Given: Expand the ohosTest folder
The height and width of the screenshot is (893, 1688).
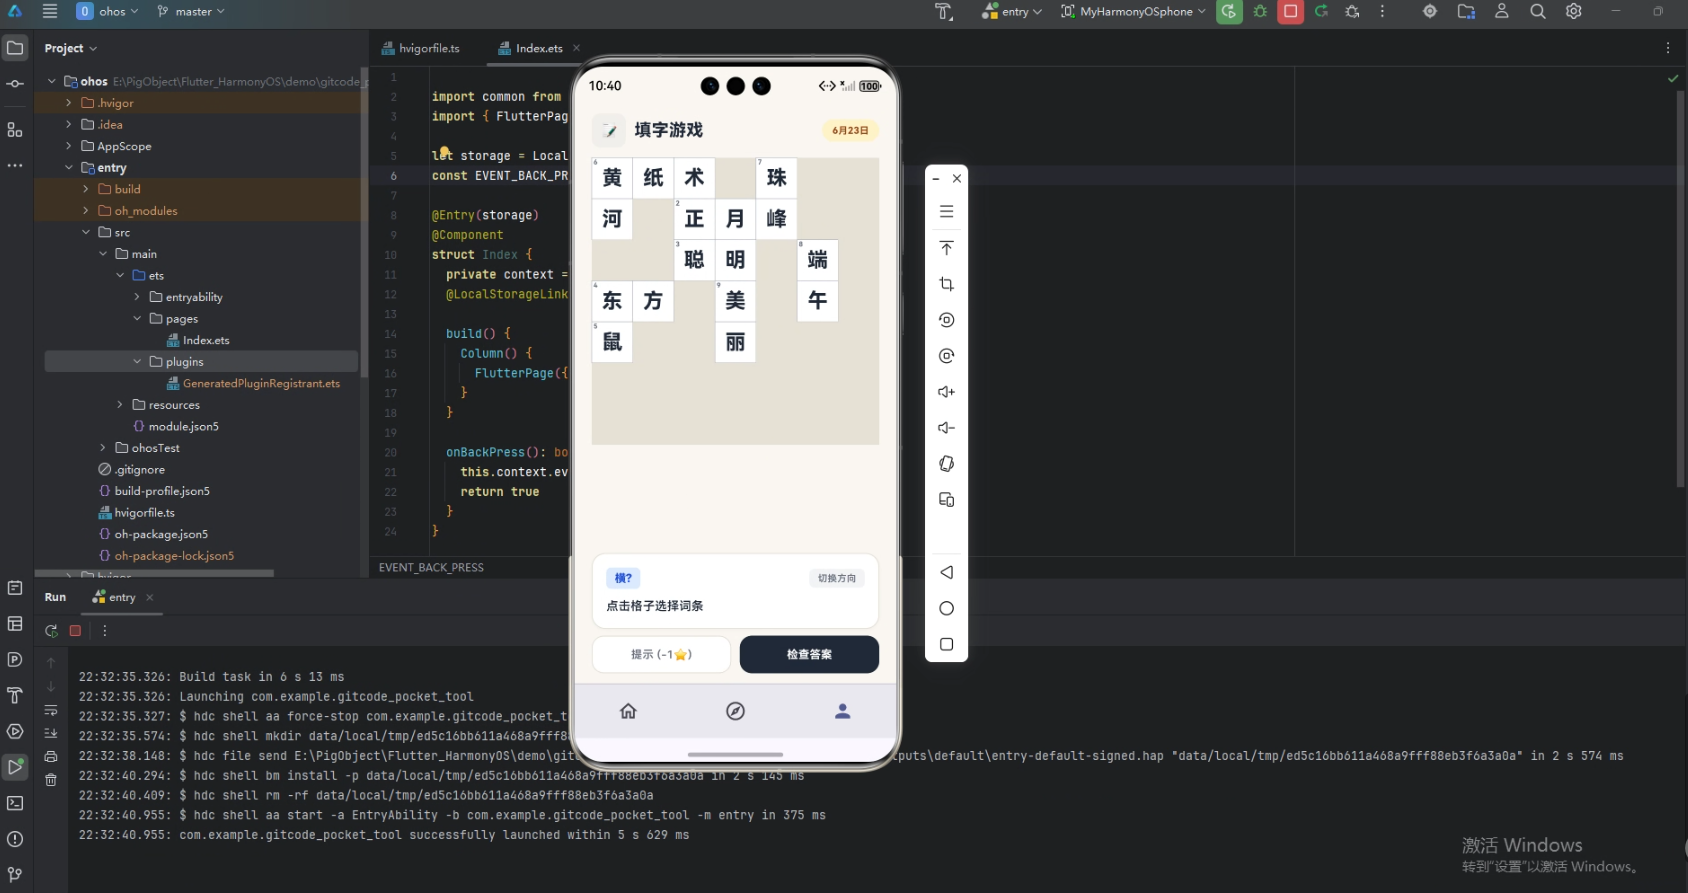Looking at the screenshot, I should tap(103, 448).
